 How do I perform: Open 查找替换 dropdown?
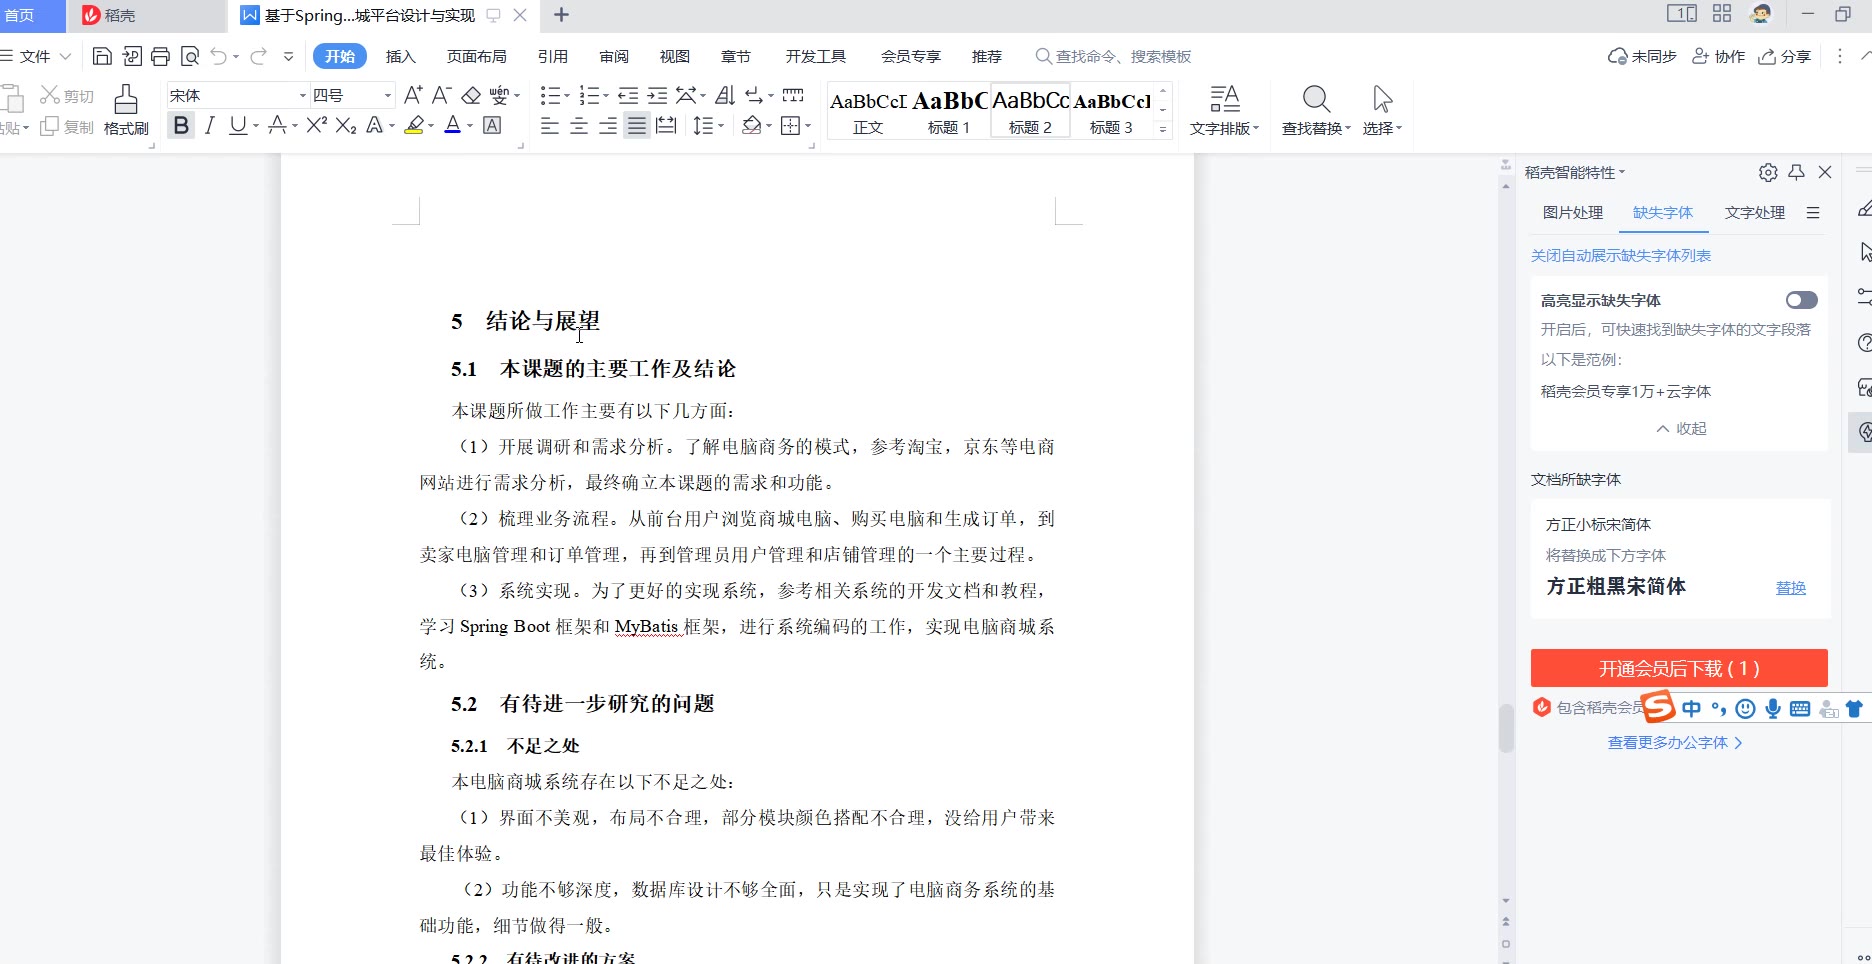pyautogui.click(x=1316, y=128)
